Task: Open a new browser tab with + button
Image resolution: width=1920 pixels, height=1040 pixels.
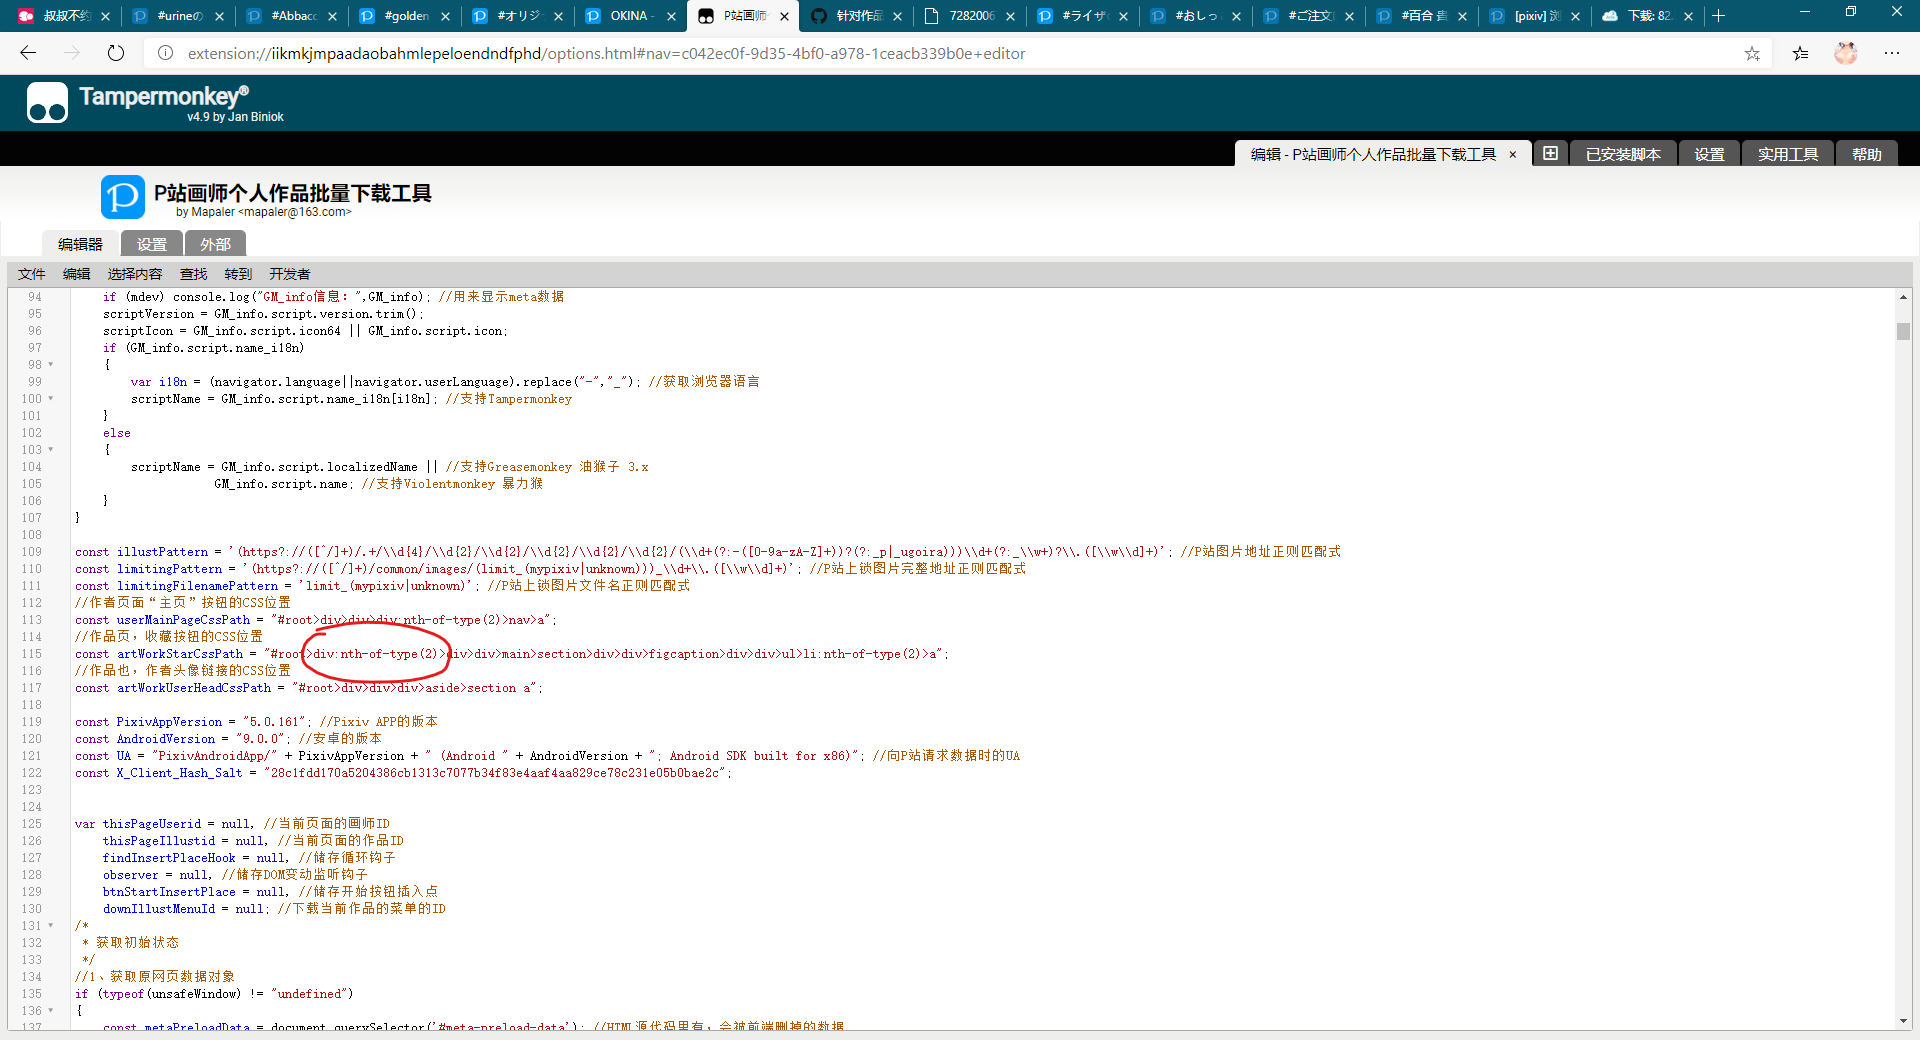Action: (1718, 16)
